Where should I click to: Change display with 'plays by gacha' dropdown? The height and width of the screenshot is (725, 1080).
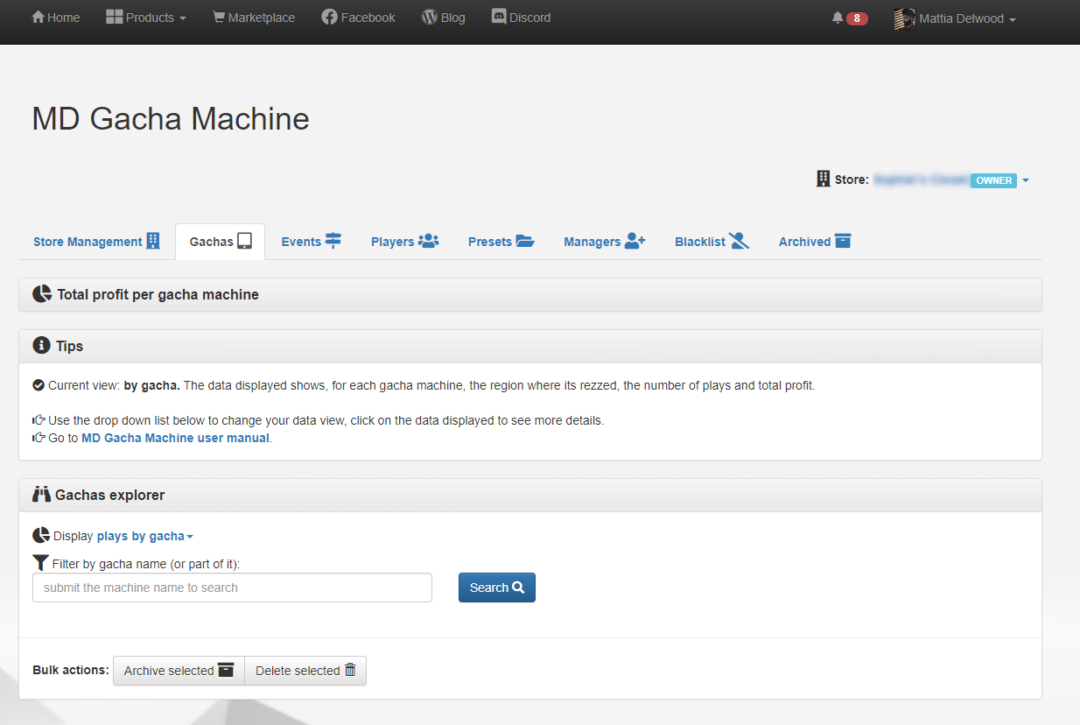click(144, 535)
